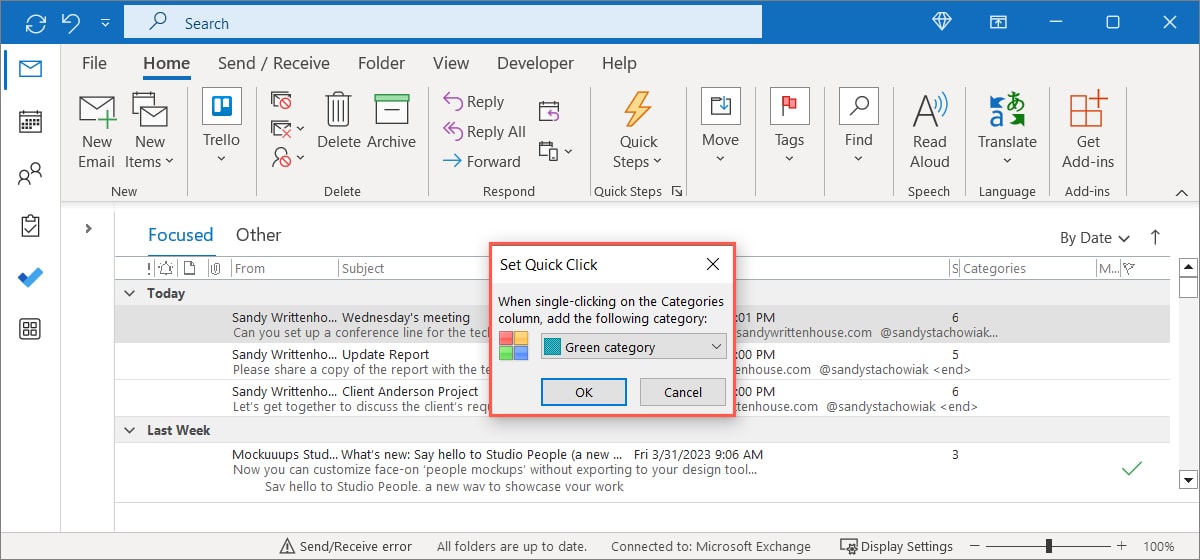Adjust the zoom slider handle
This screenshot has height=560, width=1200.
(1048, 546)
